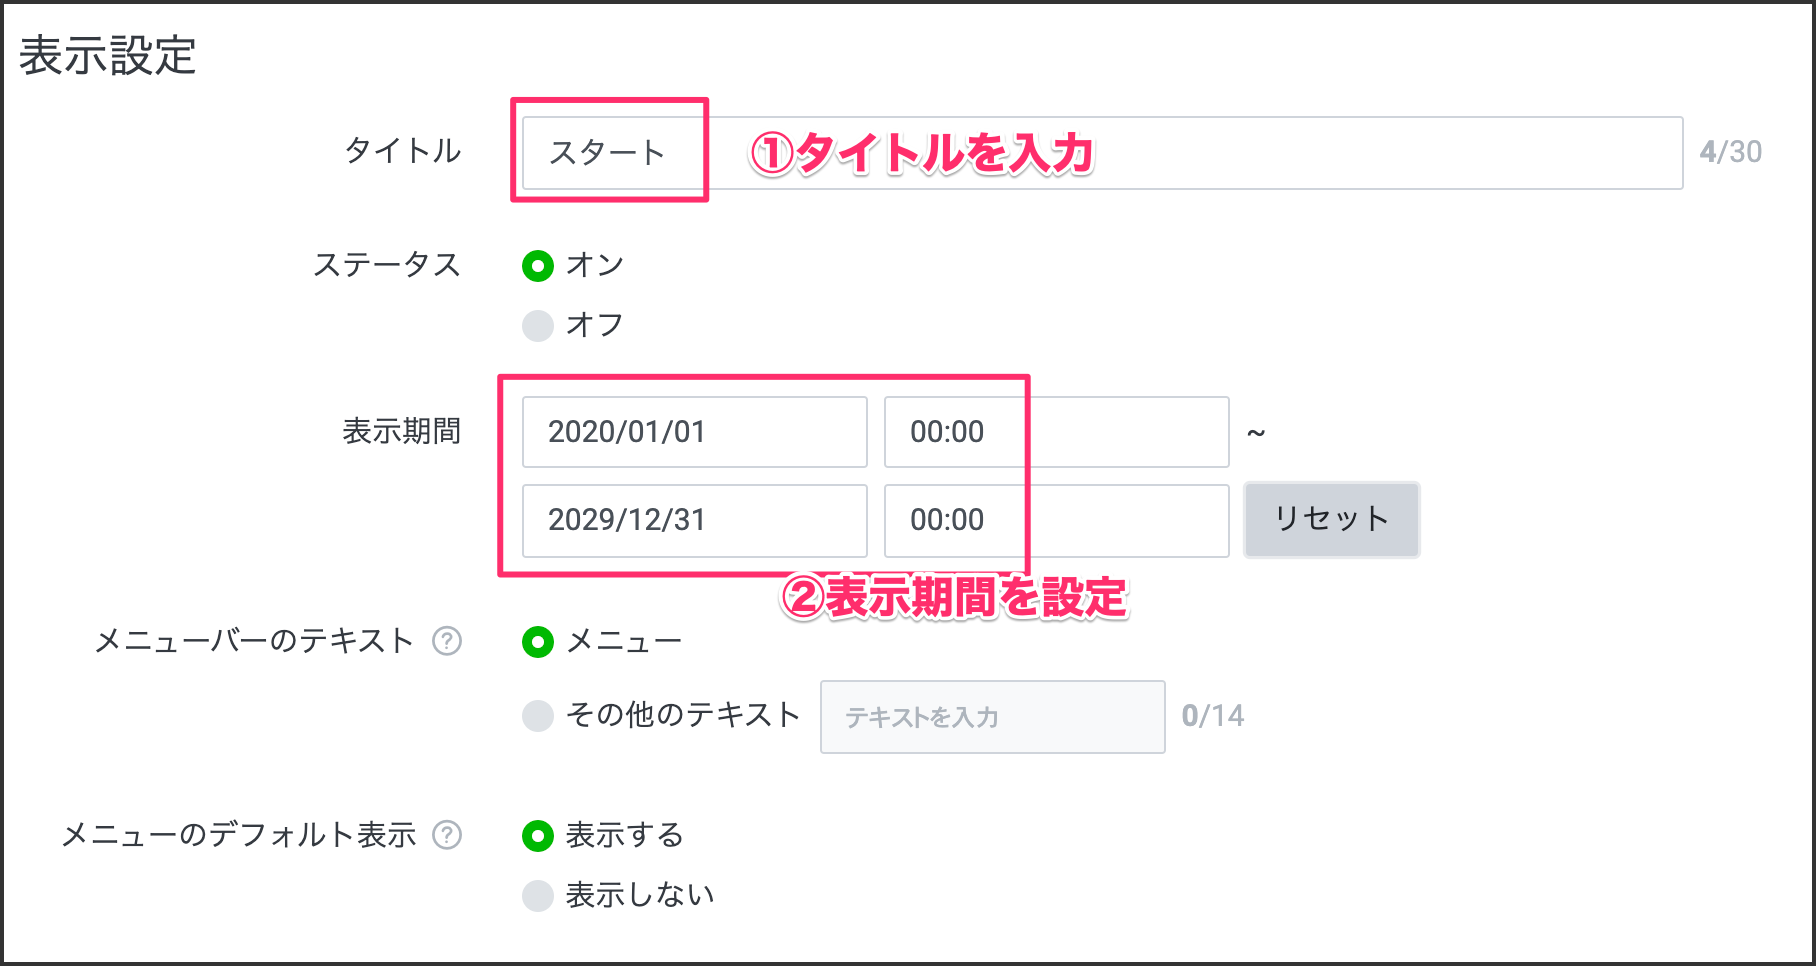This screenshot has width=1816, height=966.
Task: Click the タイトル input containing スタート
Action: 1100,153
